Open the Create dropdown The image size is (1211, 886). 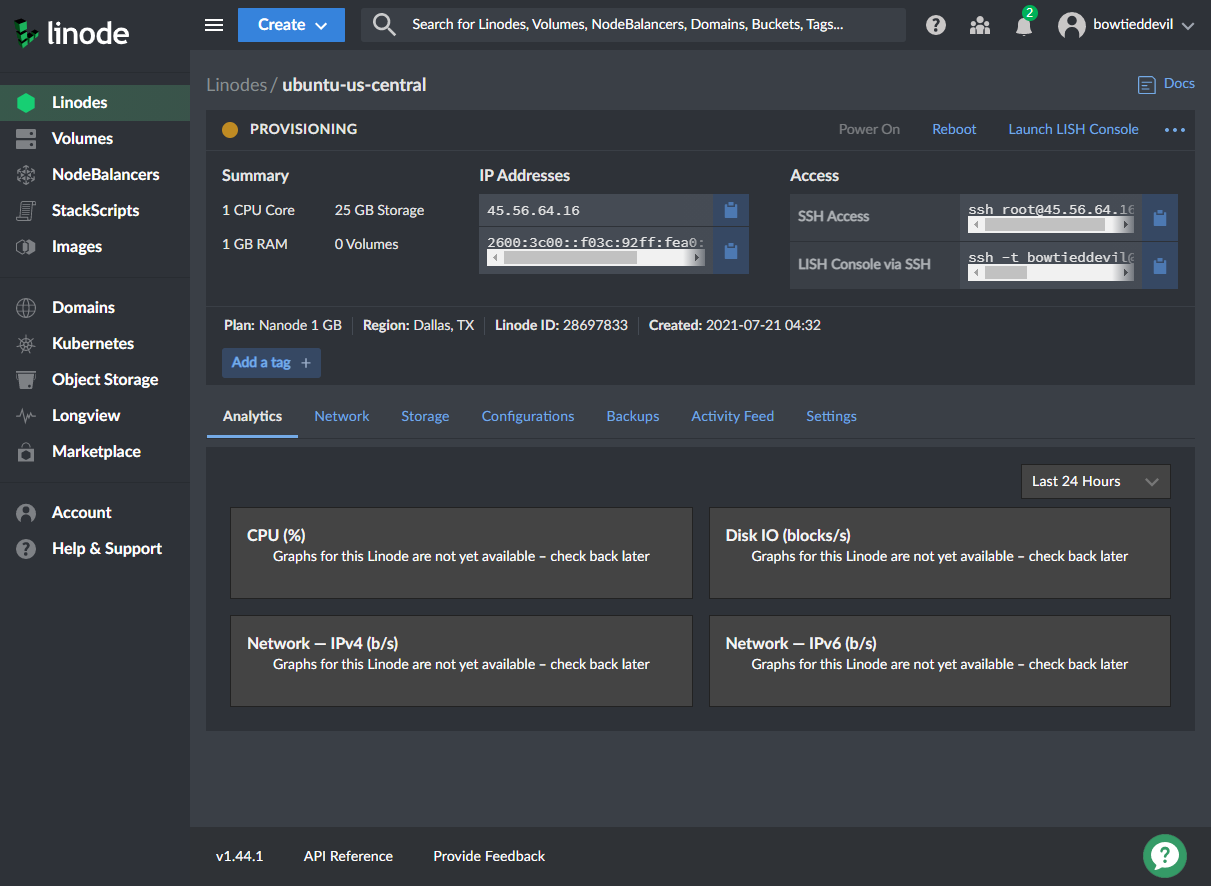[x=291, y=25]
